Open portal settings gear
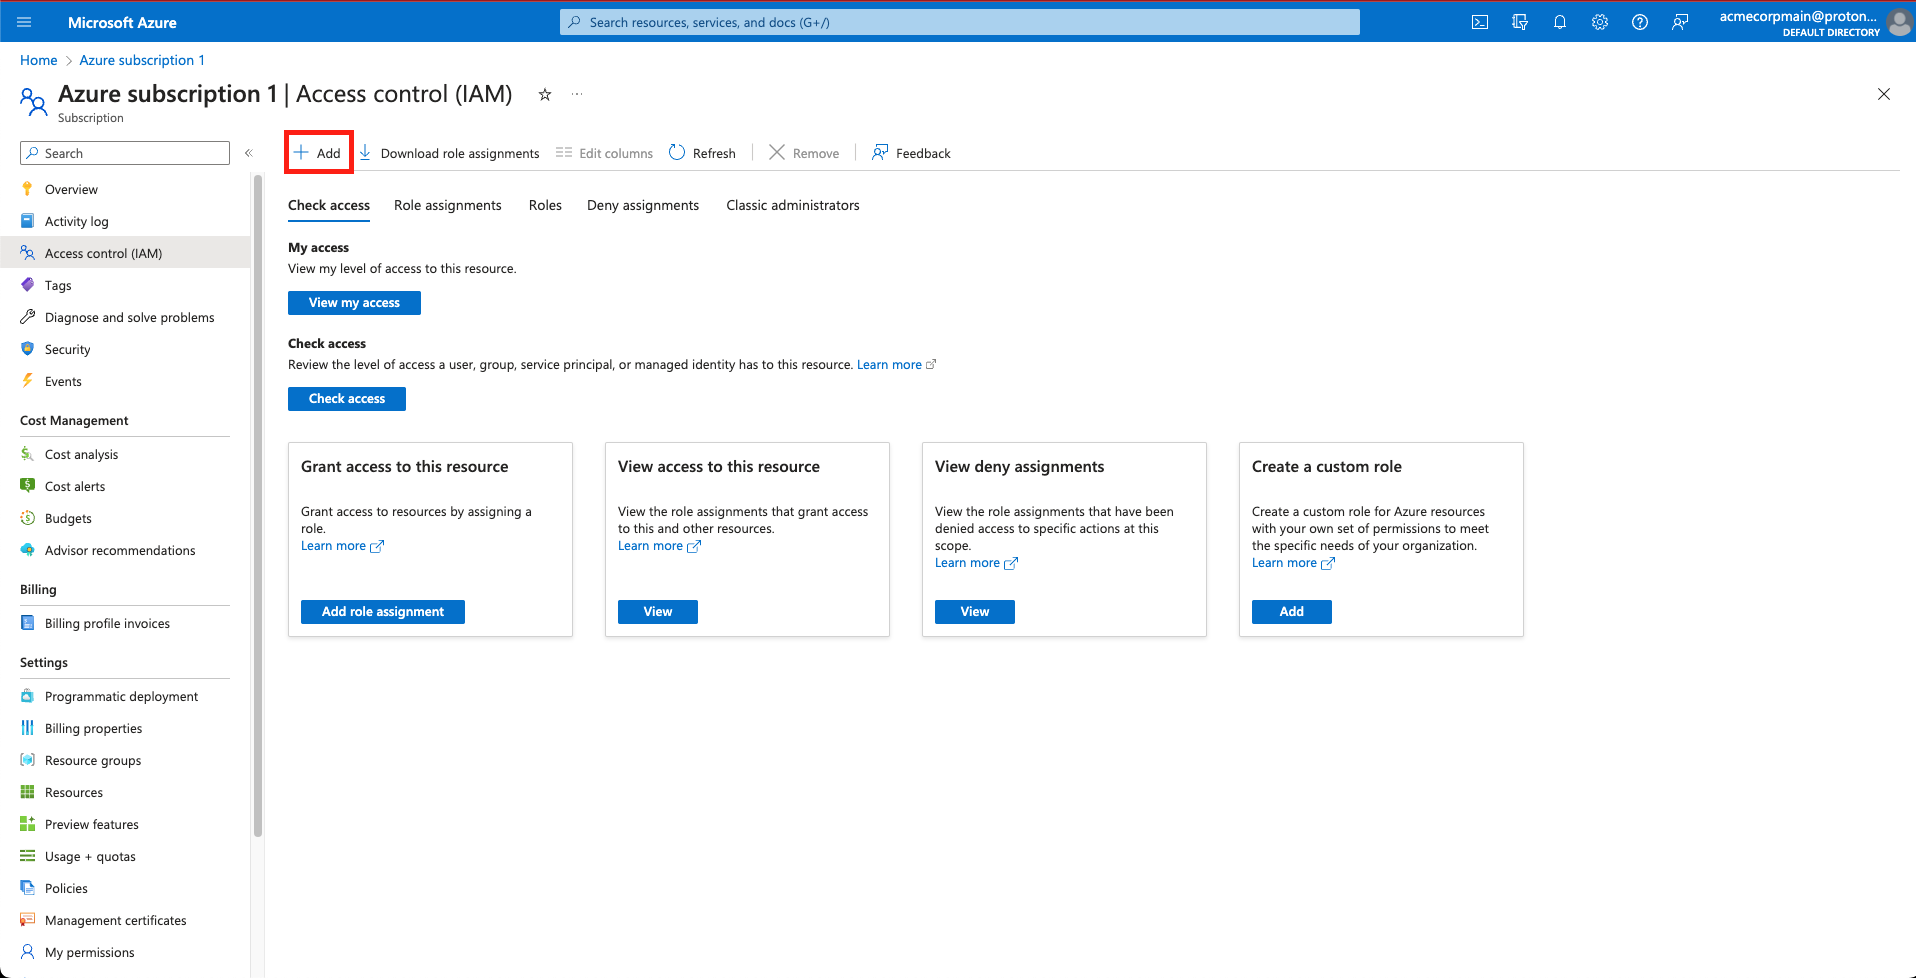 pyautogui.click(x=1600, y=22)
